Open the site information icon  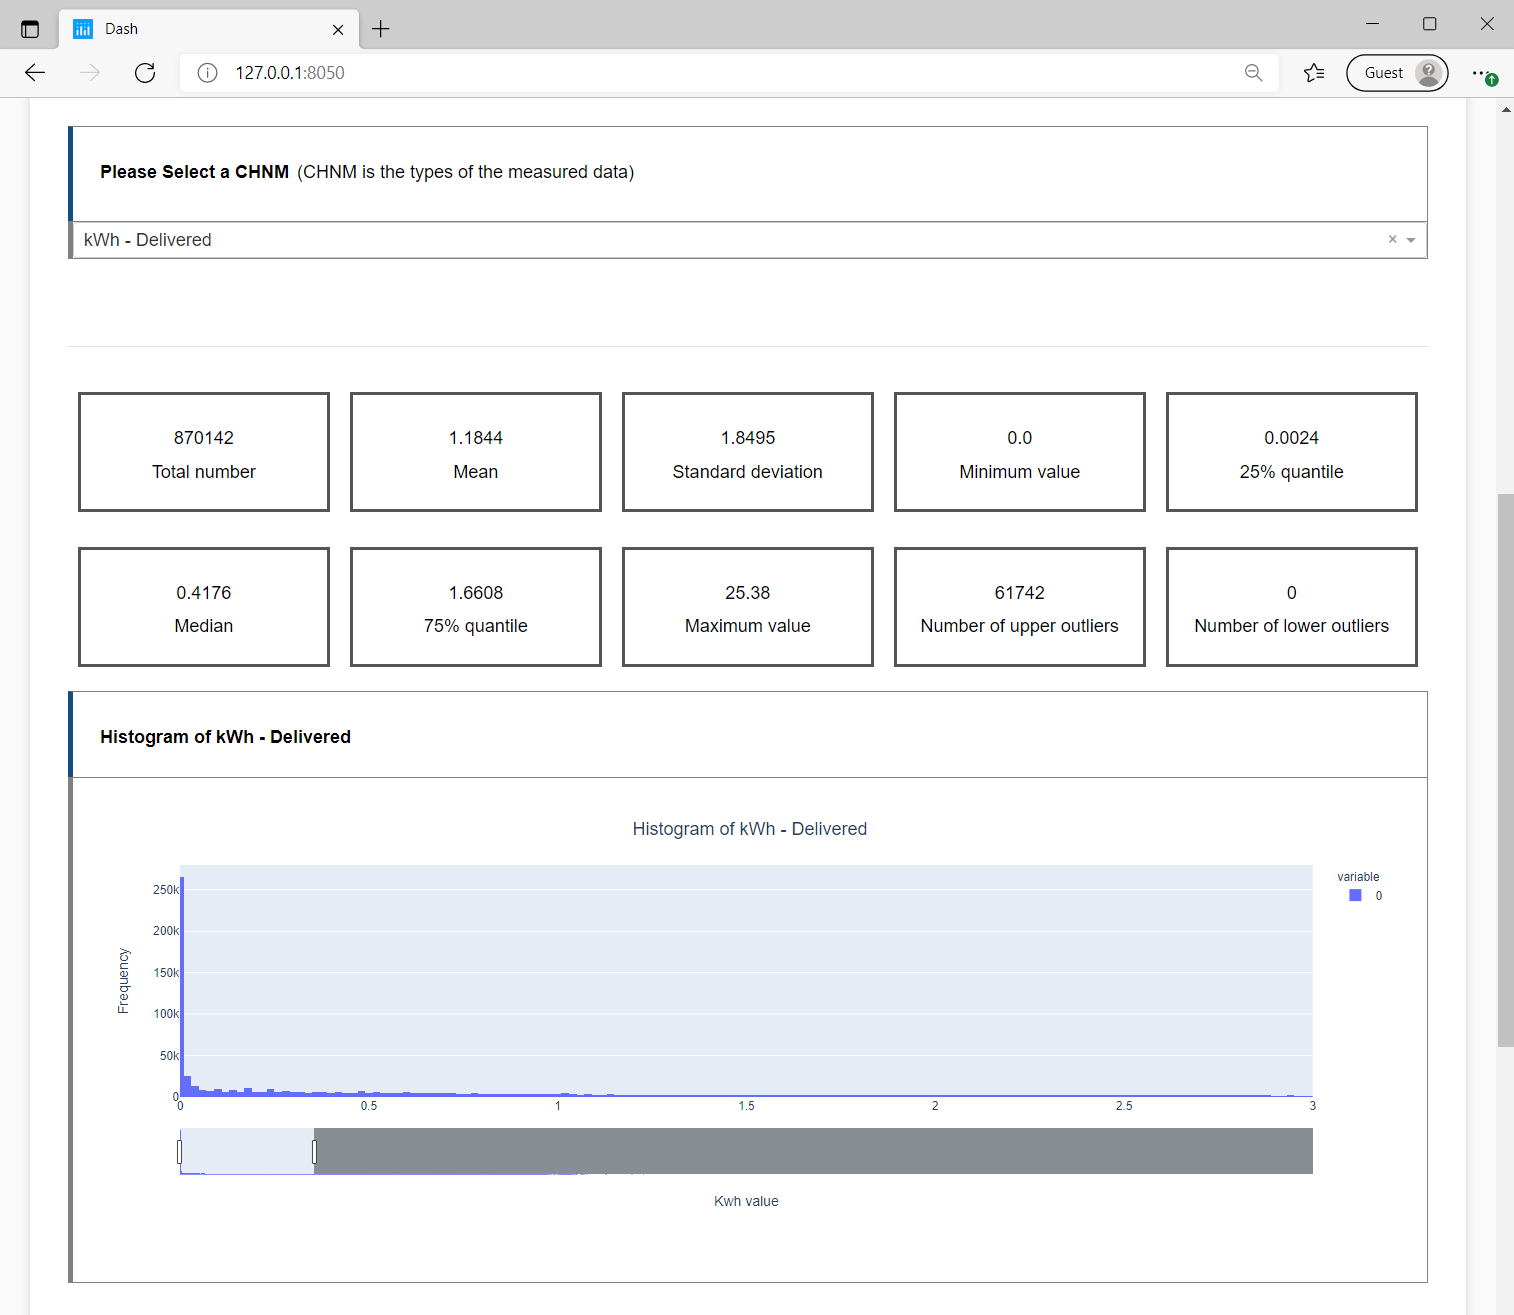[207, 72]
